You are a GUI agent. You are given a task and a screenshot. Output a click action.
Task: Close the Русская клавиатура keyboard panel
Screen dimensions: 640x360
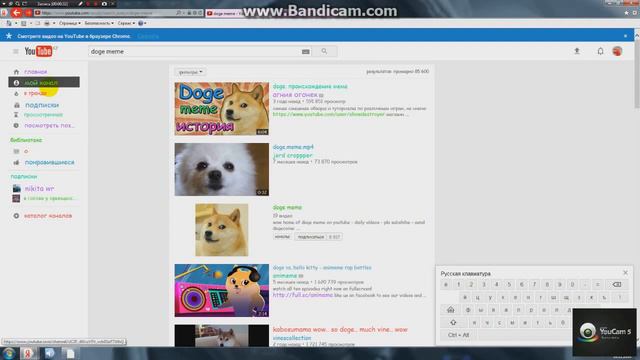pos(625,273)
